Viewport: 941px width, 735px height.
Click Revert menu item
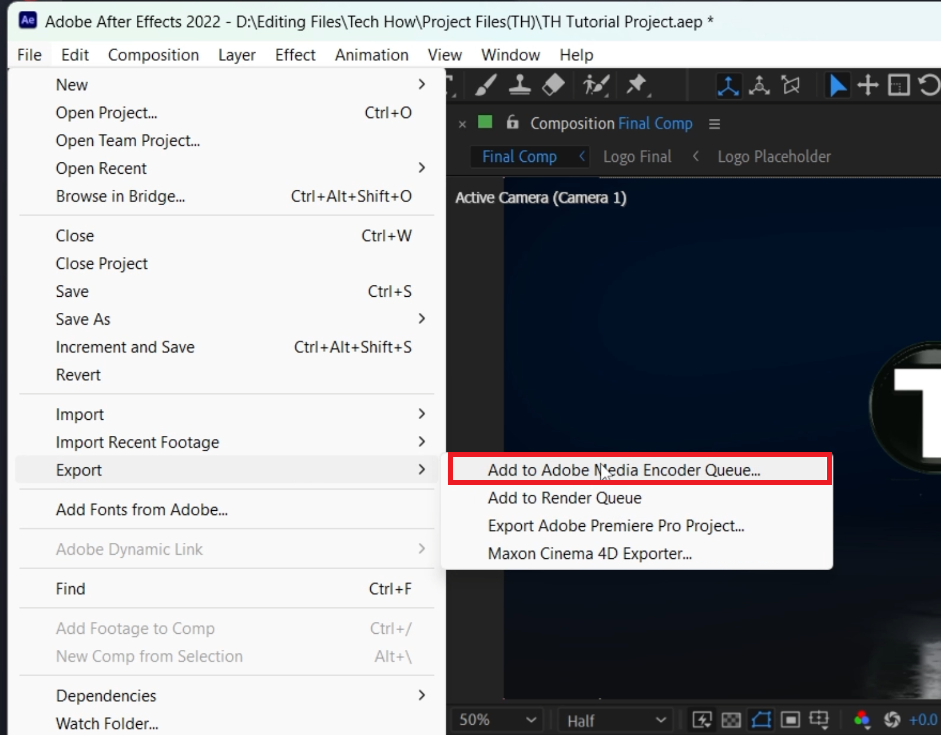point(226,375)
